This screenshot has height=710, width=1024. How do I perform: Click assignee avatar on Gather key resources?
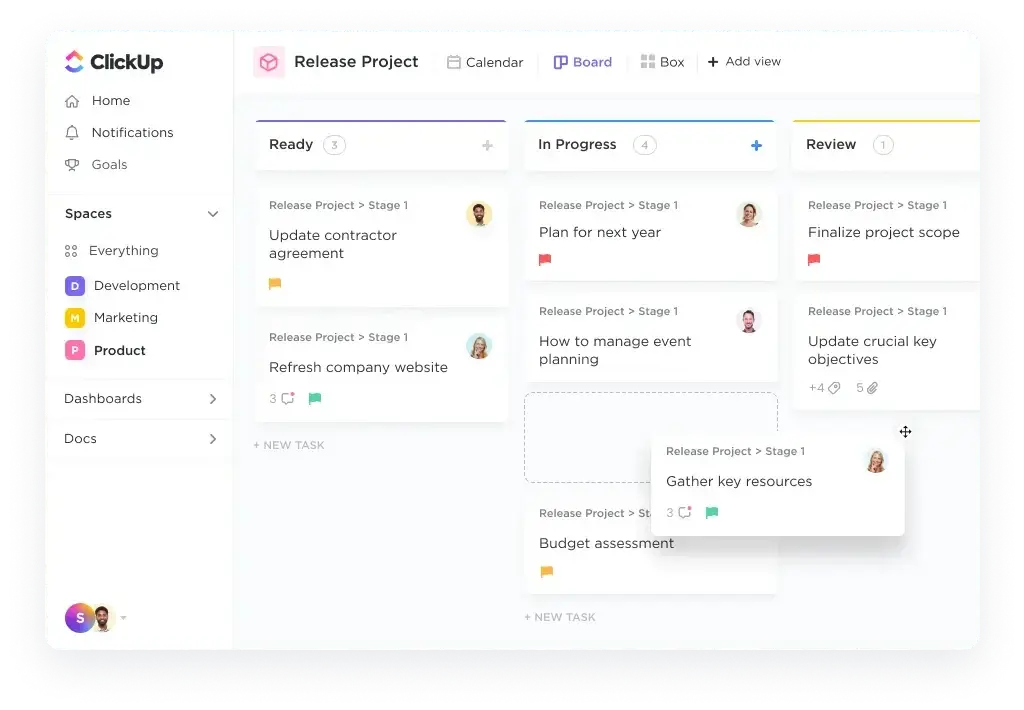tap(876, 461)
